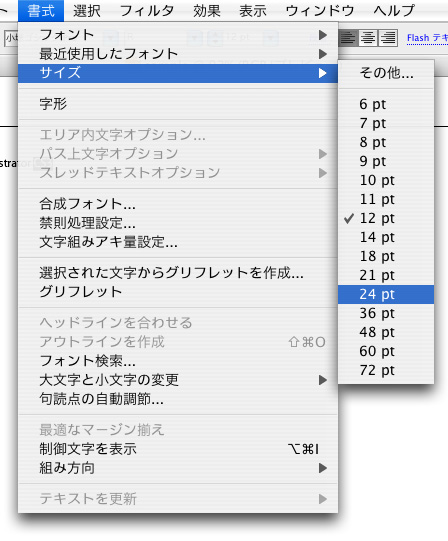Click the Flash テキスト link

tap(427, 38)
